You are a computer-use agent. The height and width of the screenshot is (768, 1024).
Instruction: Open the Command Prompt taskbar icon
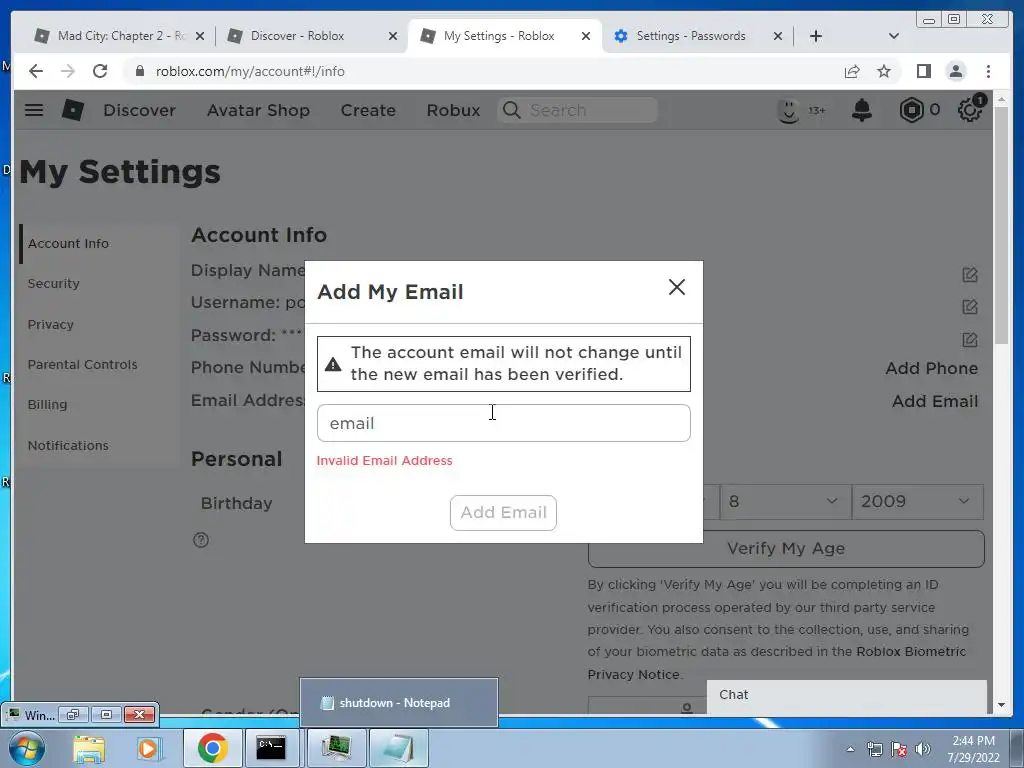point(270,748)
